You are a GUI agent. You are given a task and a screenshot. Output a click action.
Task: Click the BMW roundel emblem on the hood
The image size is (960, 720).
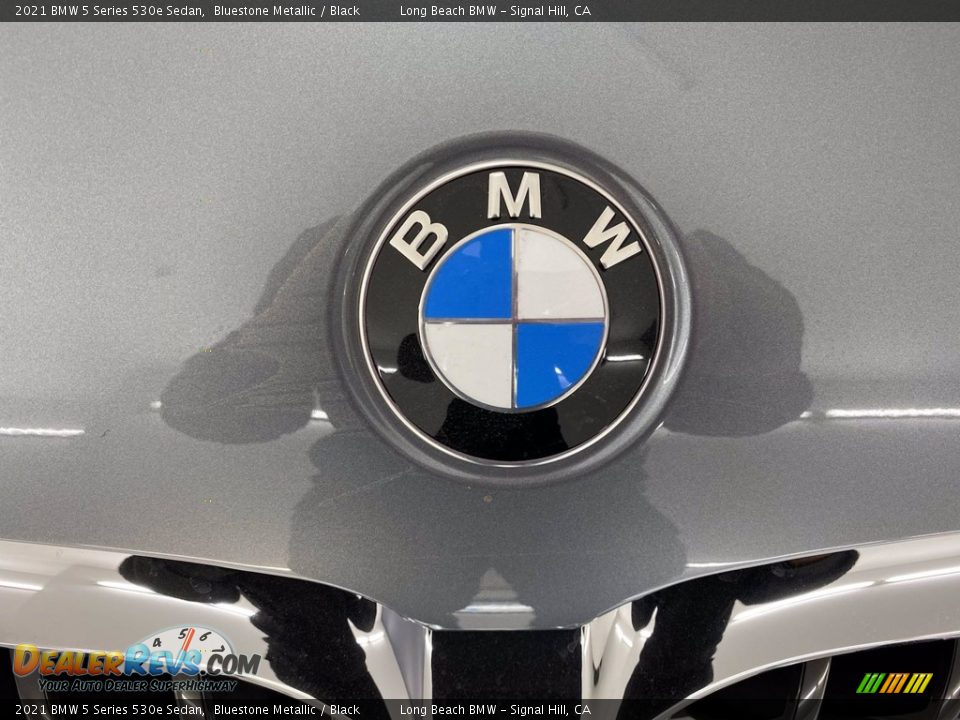point(513,315)
